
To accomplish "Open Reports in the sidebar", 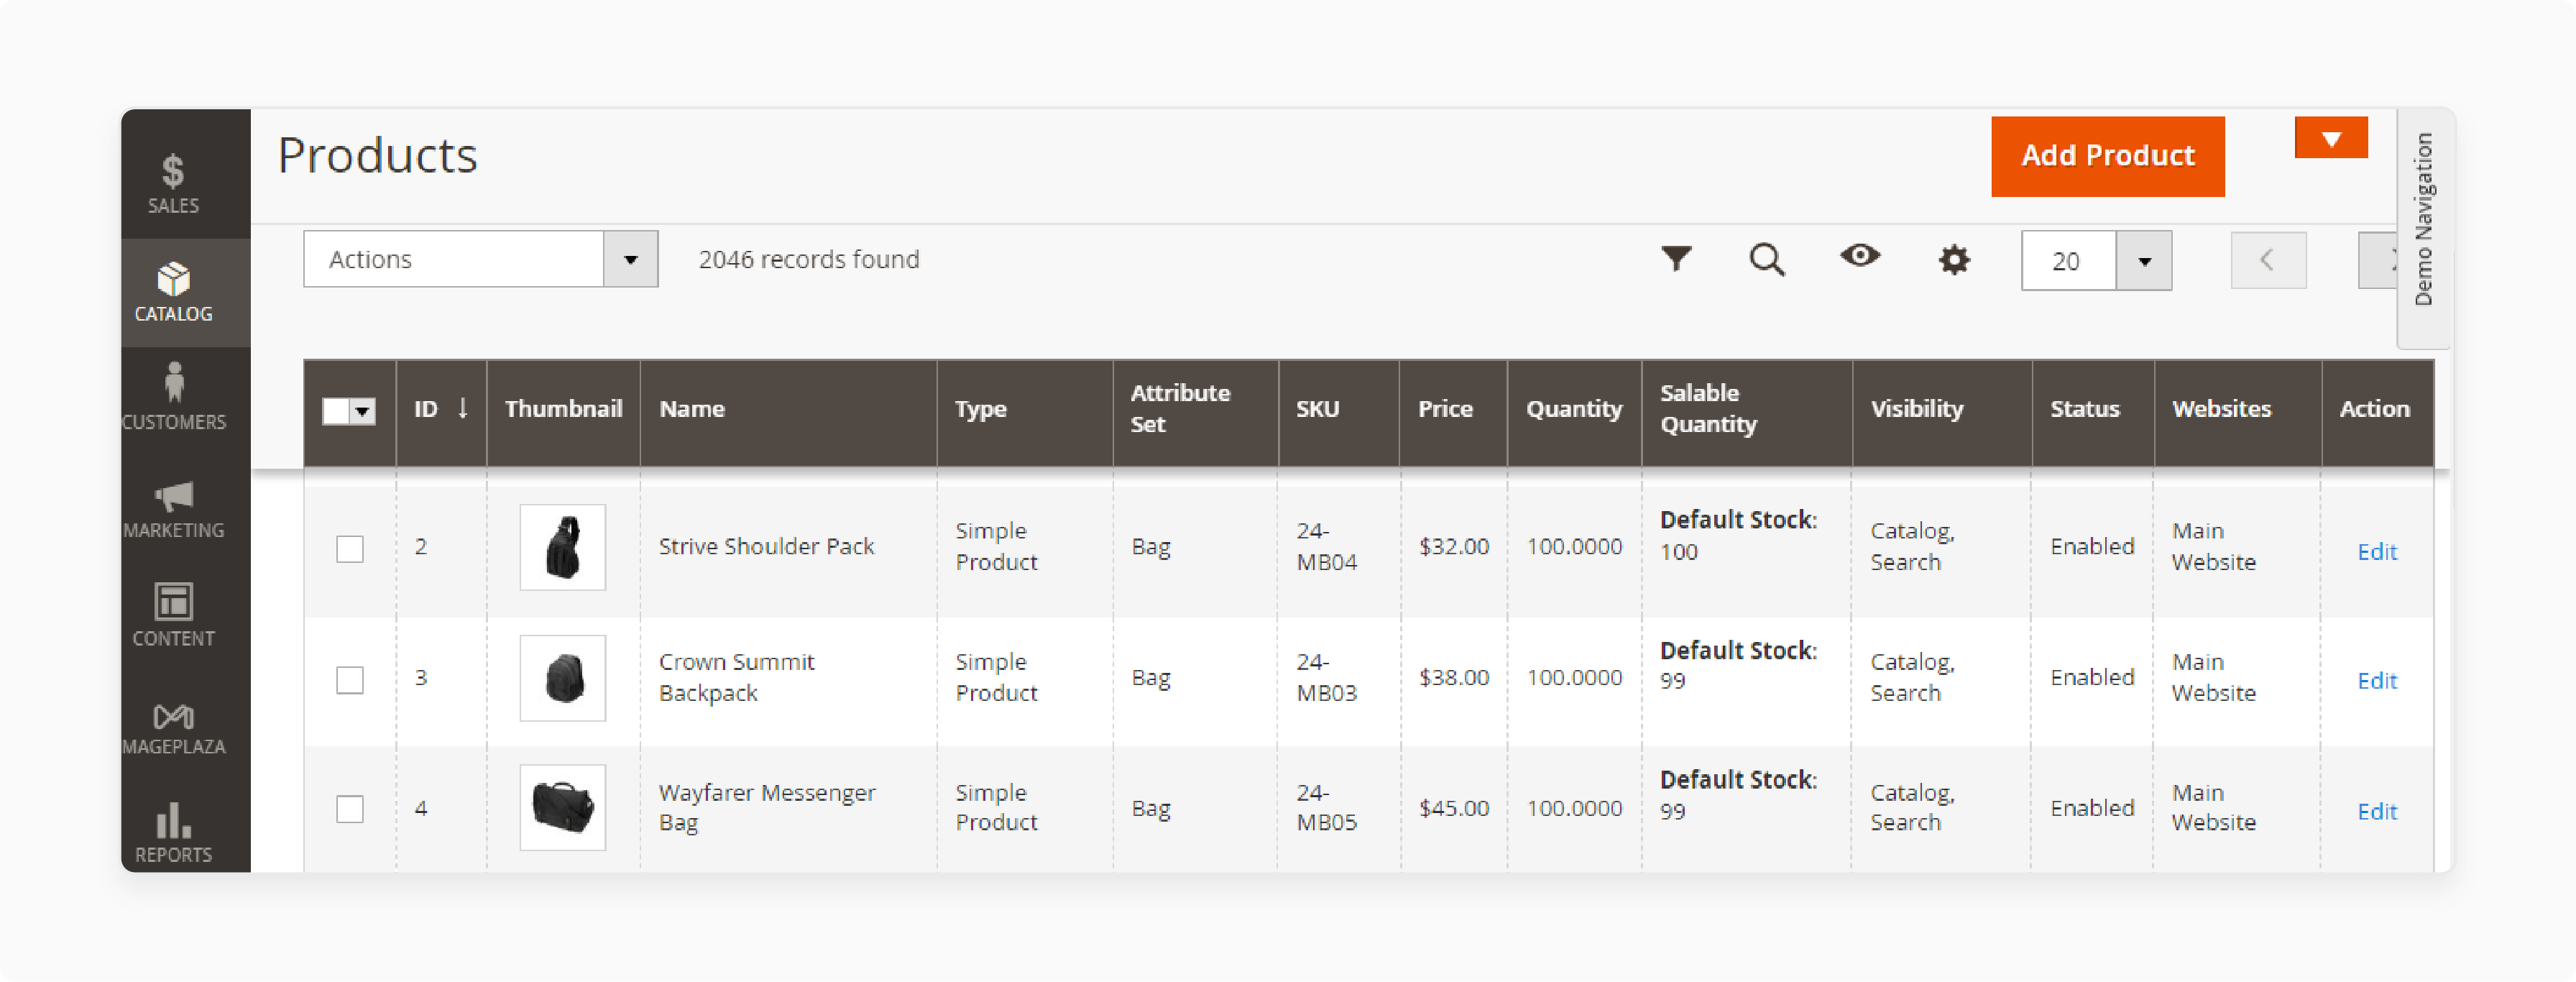I will (x=174, y=832).
